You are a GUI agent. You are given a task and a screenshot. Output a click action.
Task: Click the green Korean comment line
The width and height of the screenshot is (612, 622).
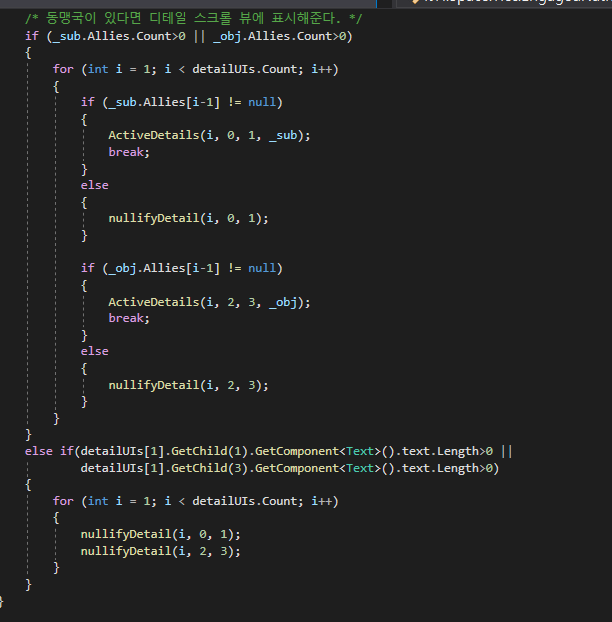tap(194, 18)
